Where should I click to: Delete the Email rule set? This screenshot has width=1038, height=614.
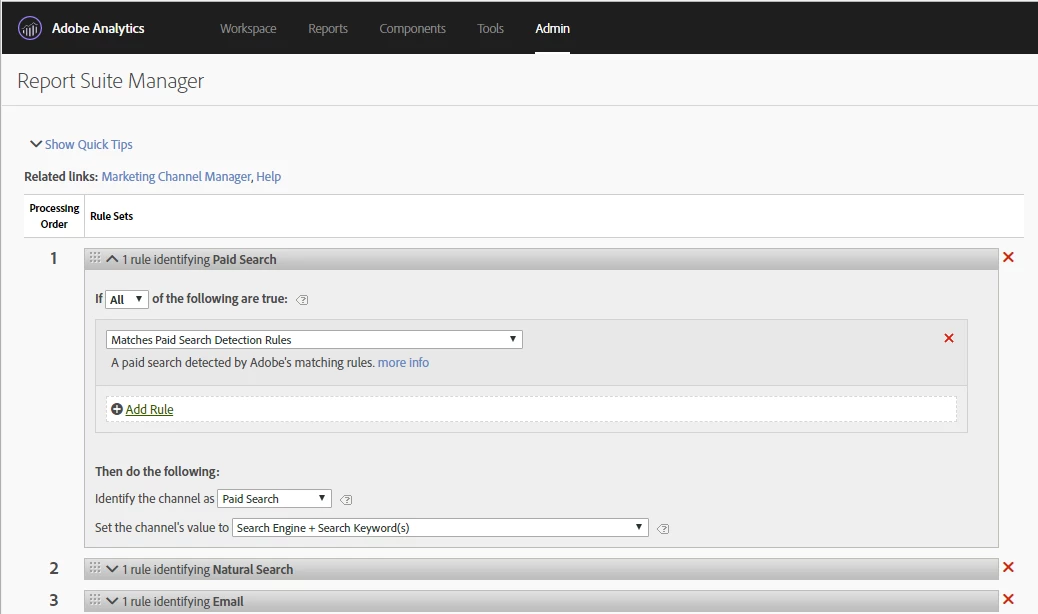1008,599
